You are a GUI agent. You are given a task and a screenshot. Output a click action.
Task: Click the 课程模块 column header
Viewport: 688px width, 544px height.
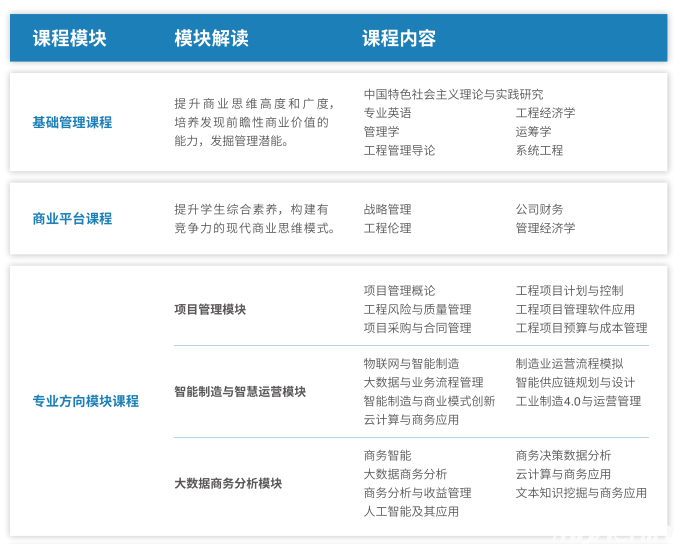pyautogui.click(x=69, y=38)
